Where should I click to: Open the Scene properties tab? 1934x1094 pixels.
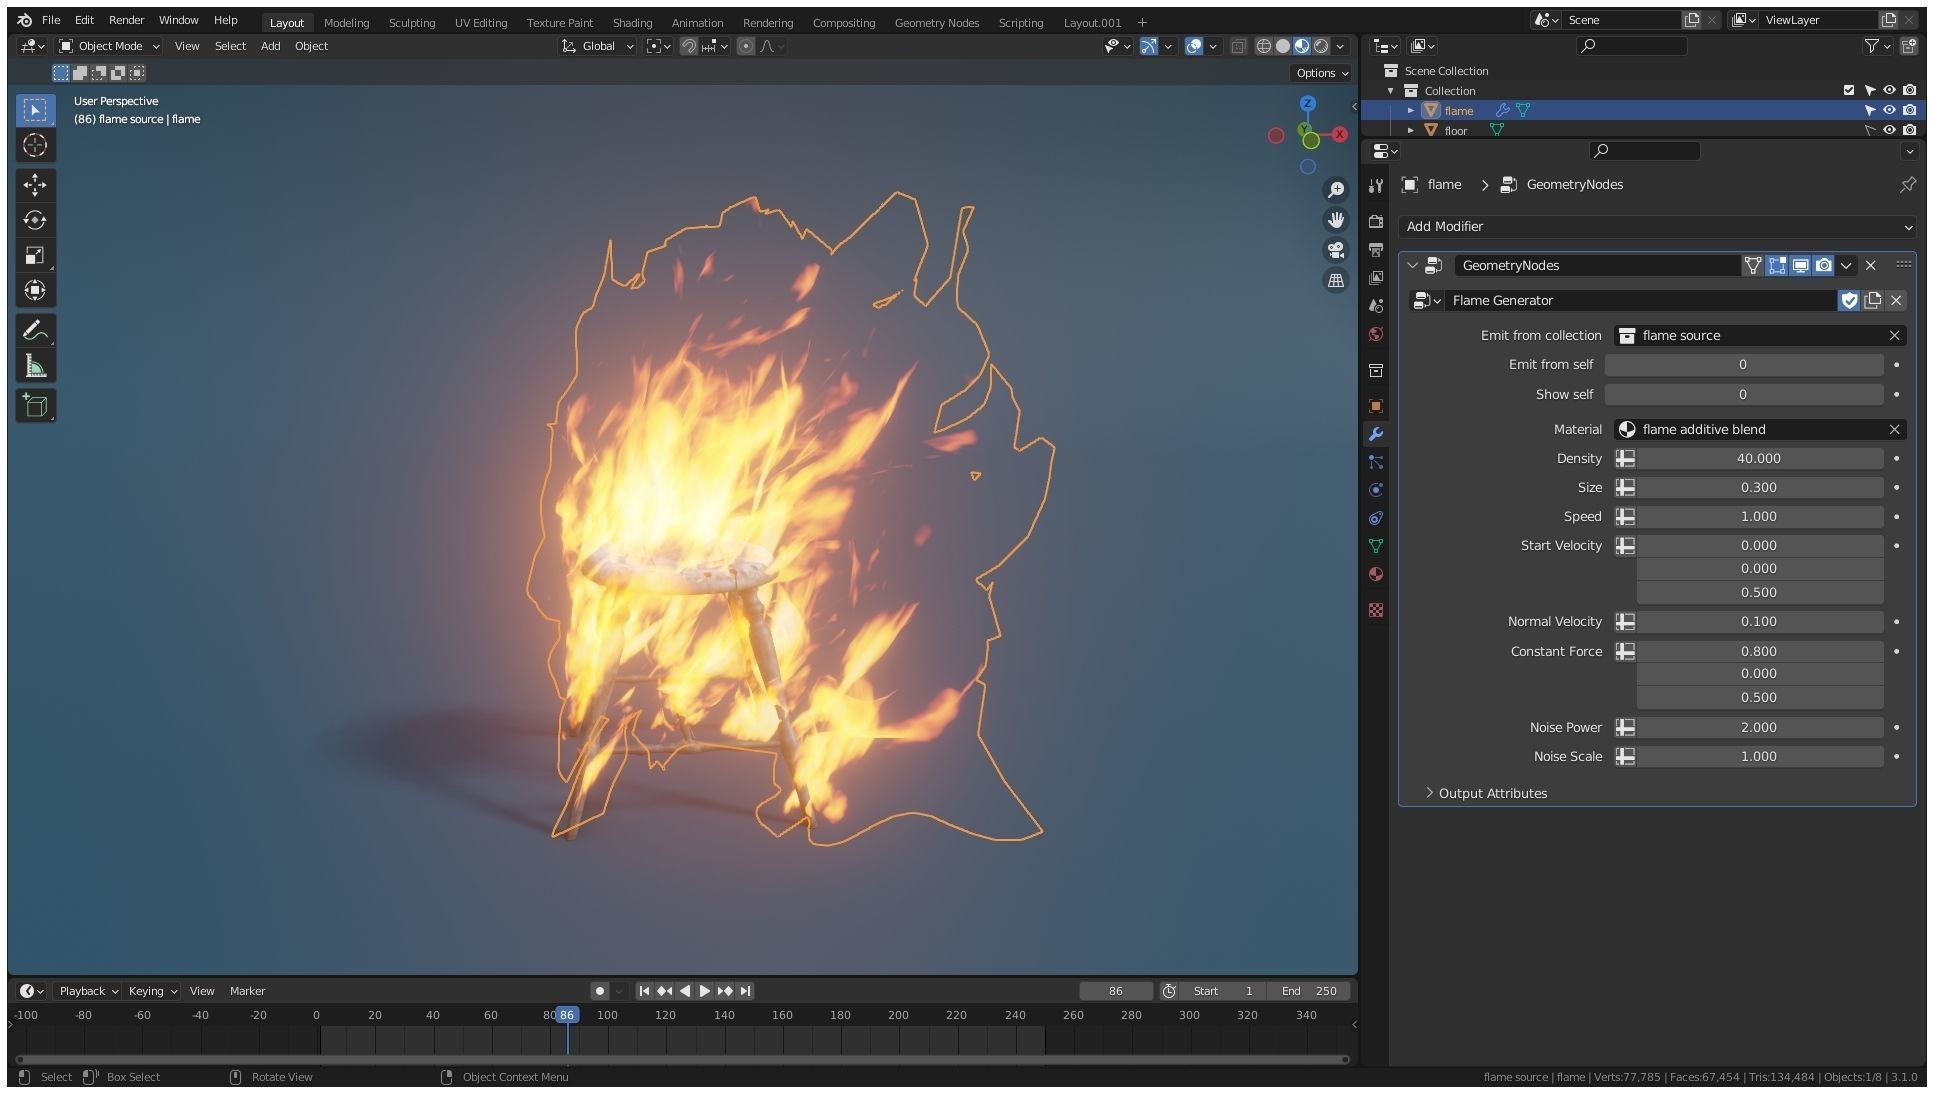[1376, 305]
